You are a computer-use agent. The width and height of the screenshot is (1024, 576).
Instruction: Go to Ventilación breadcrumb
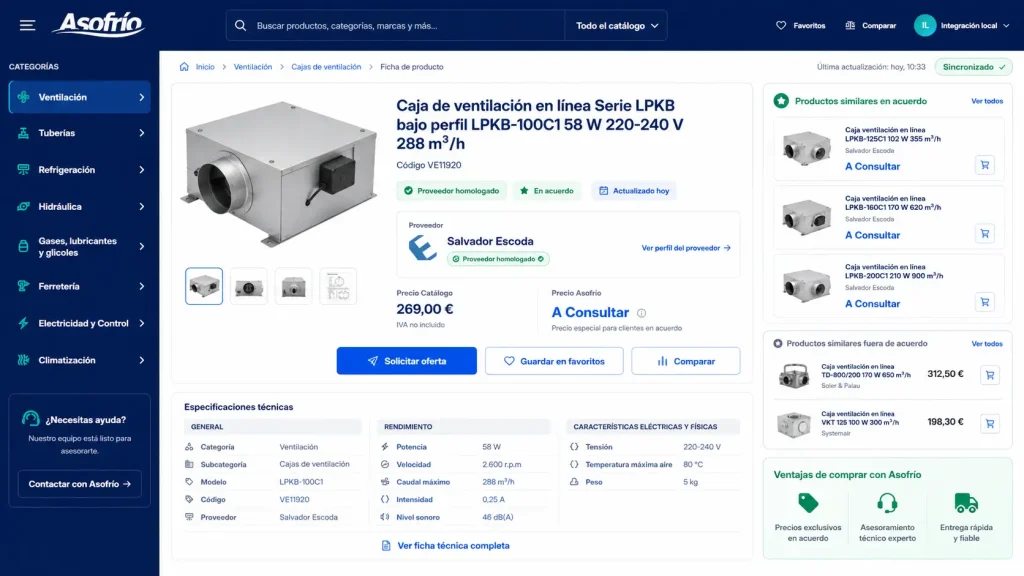pos(253,67)
